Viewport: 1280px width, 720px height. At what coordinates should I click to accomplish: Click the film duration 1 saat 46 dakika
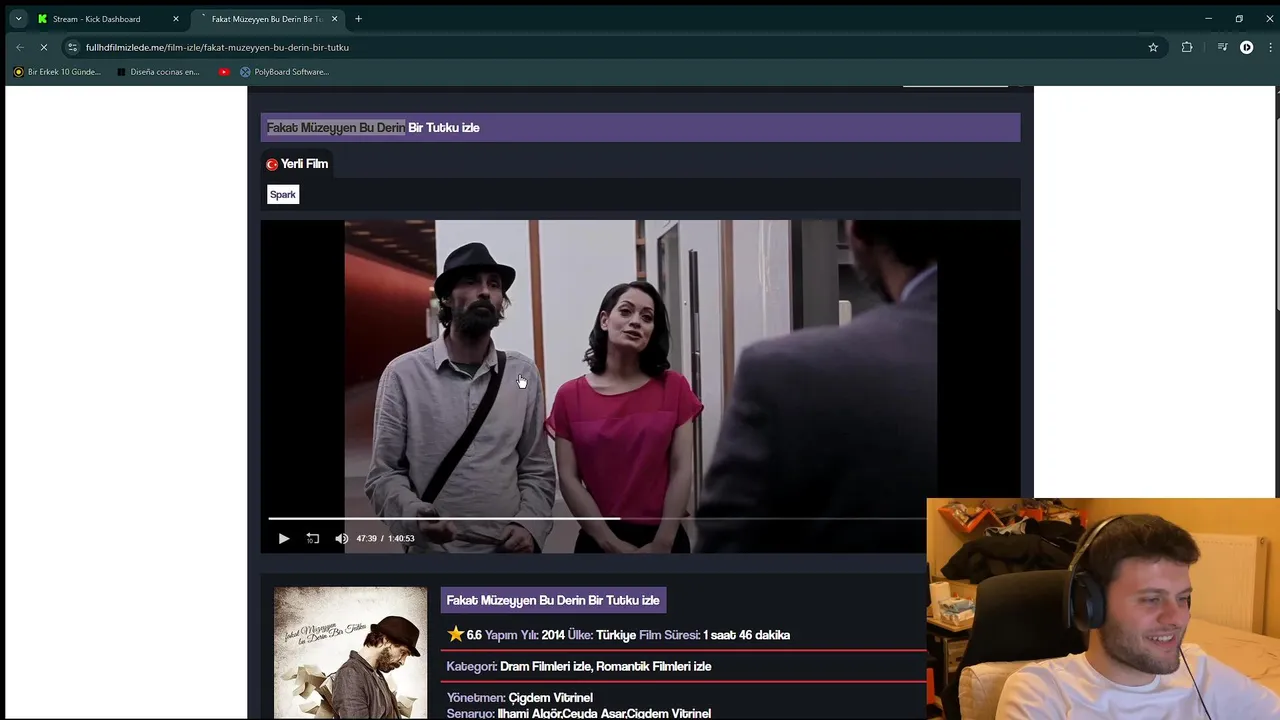coord(747,635)
